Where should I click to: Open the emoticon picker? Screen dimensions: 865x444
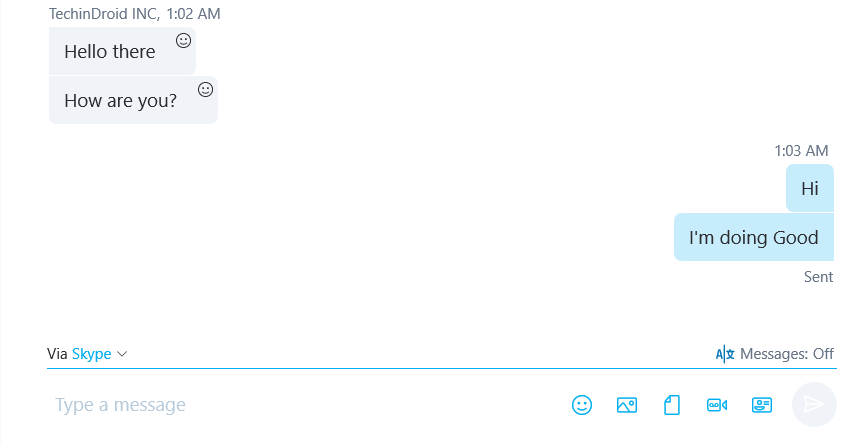[x=581, y=405]
